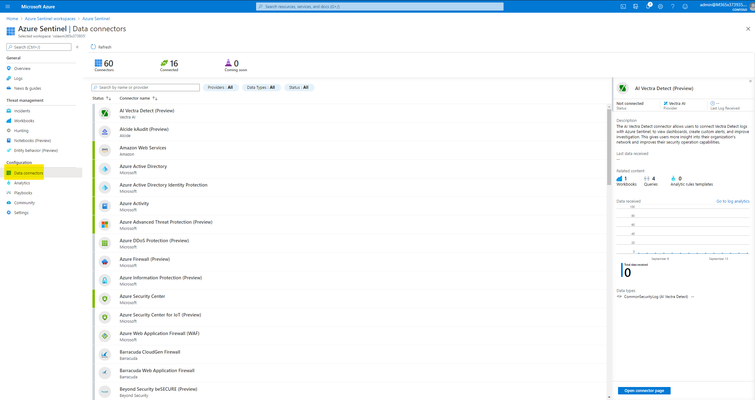This screenshot has height=400, width=755.
Task: Open the Azure portal hamburger menu
Action: point(7,6)
